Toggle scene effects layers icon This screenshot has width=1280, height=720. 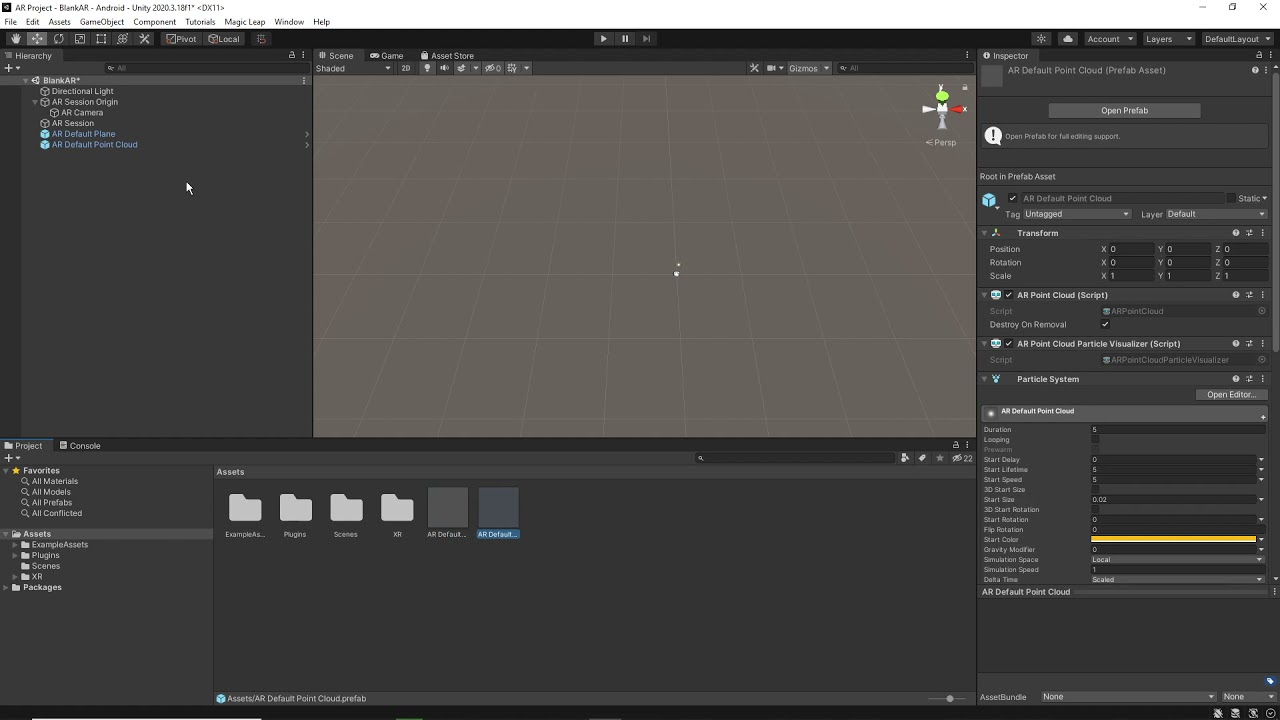coord(461,68)
